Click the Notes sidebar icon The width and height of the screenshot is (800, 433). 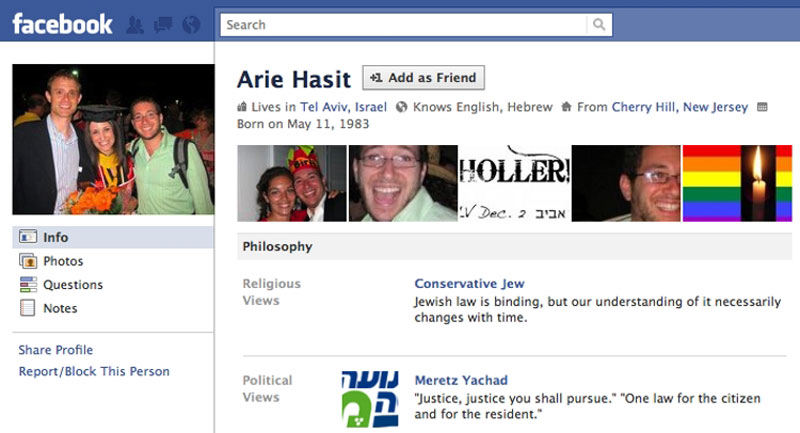28,308
